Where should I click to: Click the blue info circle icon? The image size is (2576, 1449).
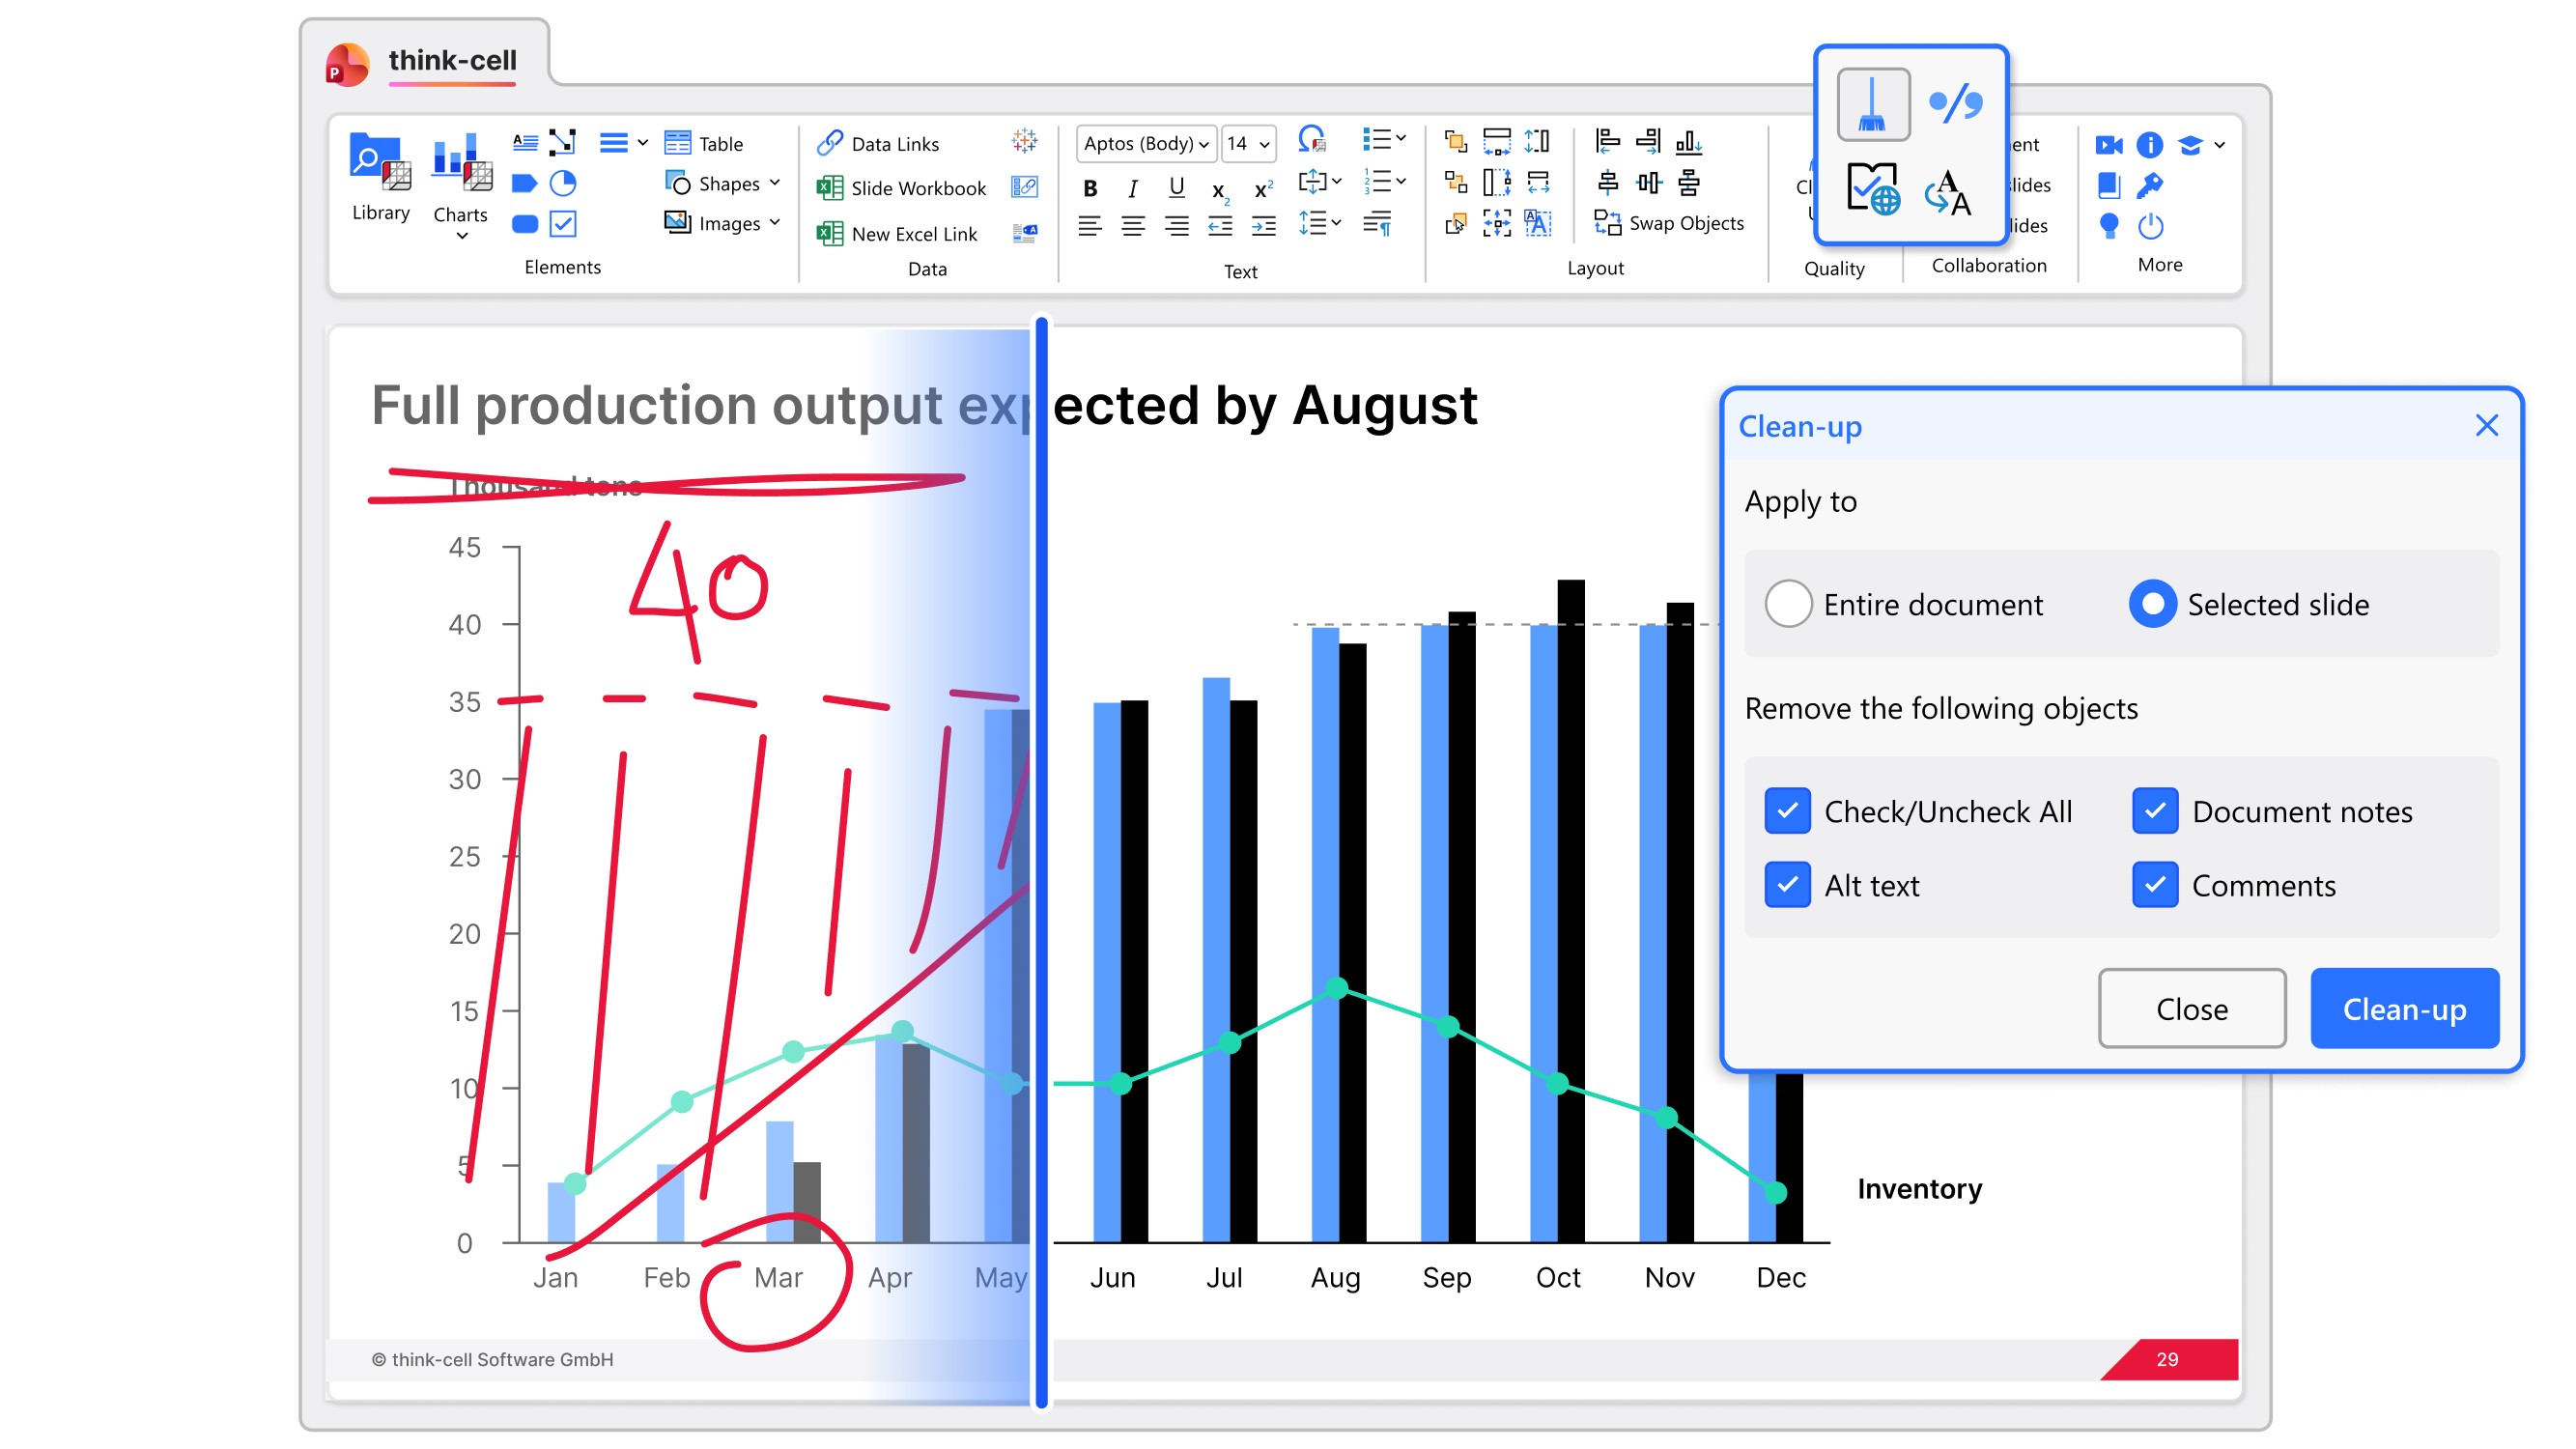(x=2149, y=145)
